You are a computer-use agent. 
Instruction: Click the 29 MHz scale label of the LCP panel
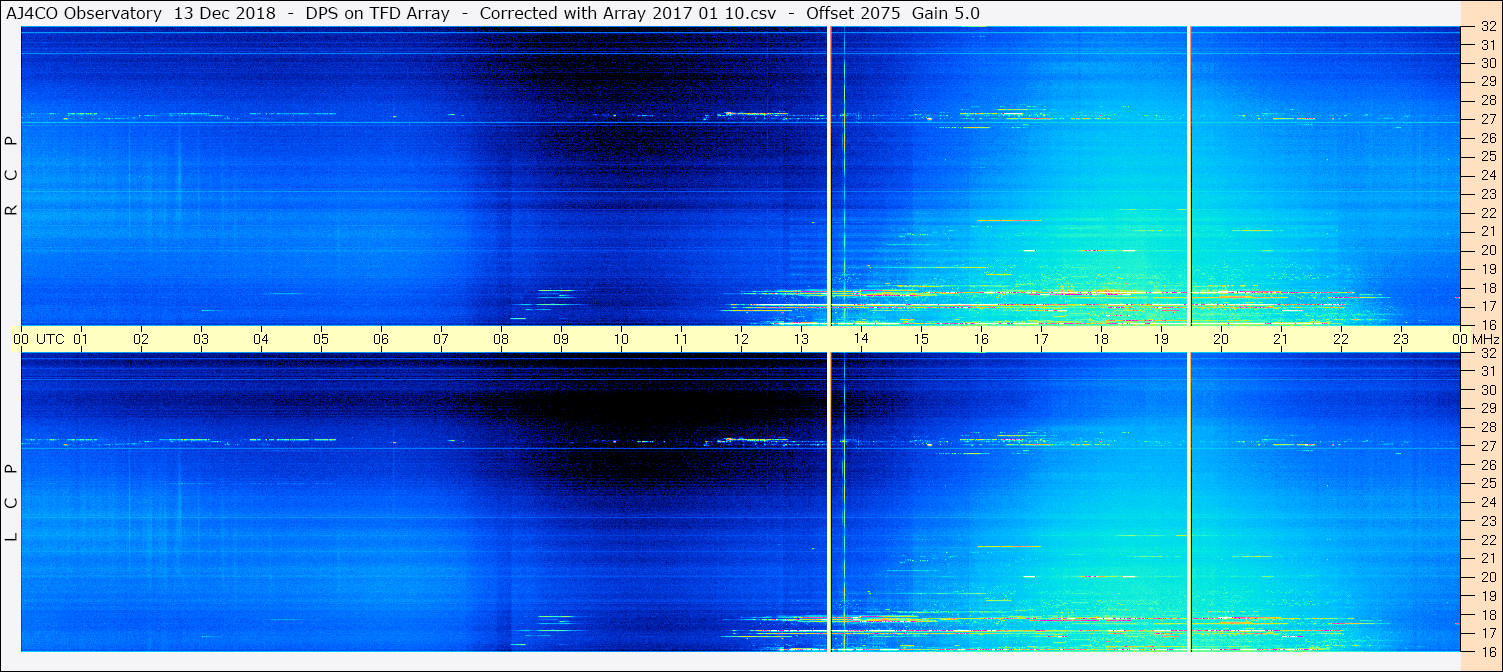pos(1488,409)
